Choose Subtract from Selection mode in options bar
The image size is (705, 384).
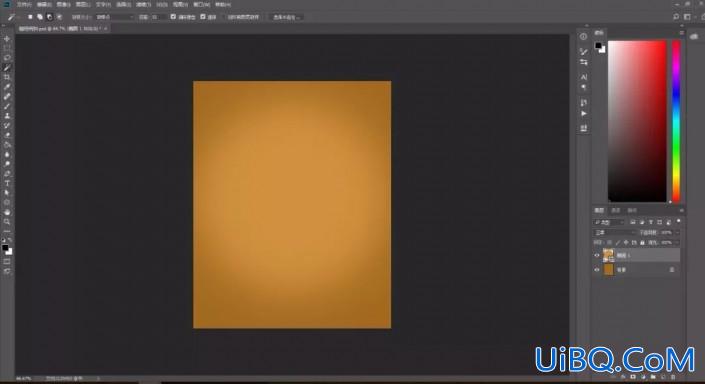coord(49,17)
